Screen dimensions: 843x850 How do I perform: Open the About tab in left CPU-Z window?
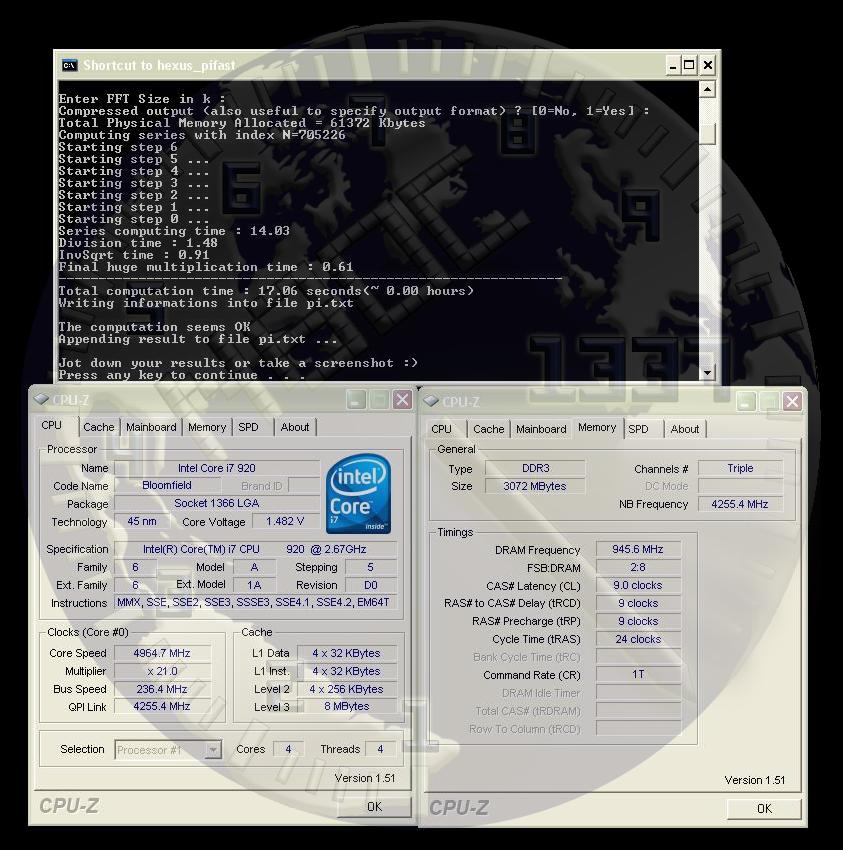click(295, 427)
